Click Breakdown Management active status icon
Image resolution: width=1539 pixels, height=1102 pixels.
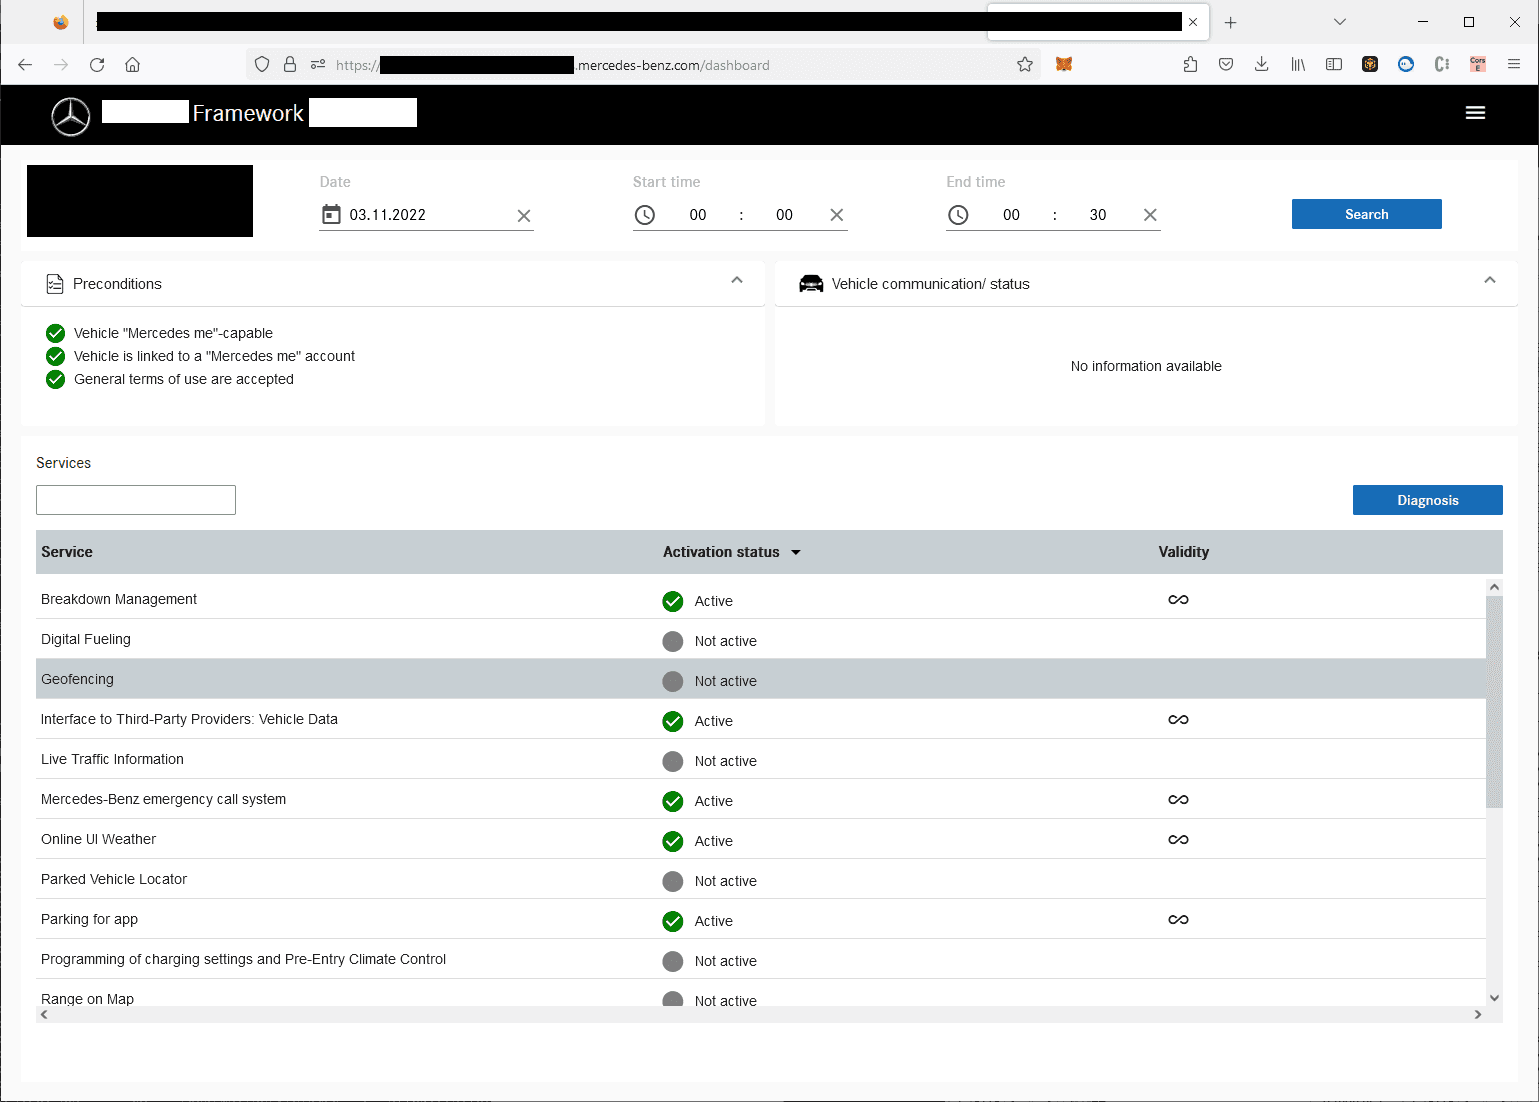[x=673, y=601]
